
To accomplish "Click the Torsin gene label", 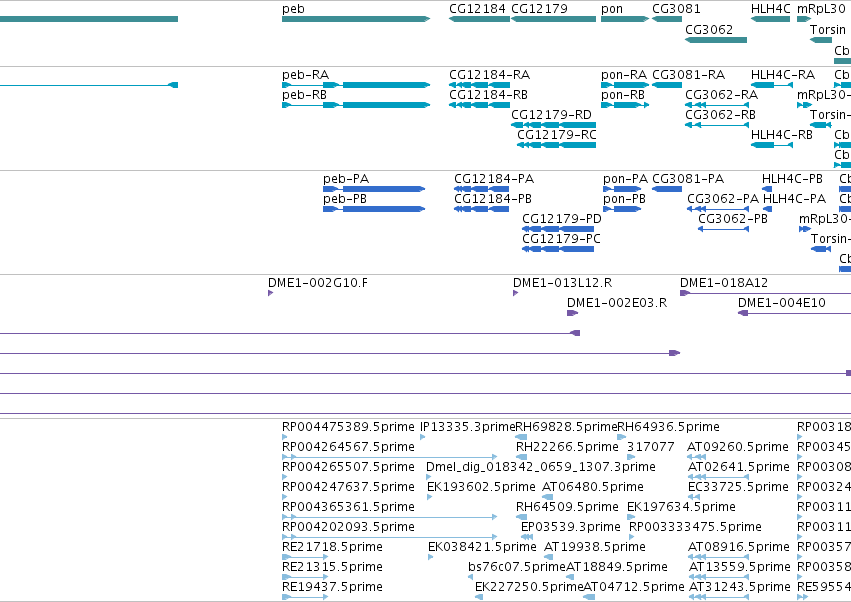I will (828, 29).
